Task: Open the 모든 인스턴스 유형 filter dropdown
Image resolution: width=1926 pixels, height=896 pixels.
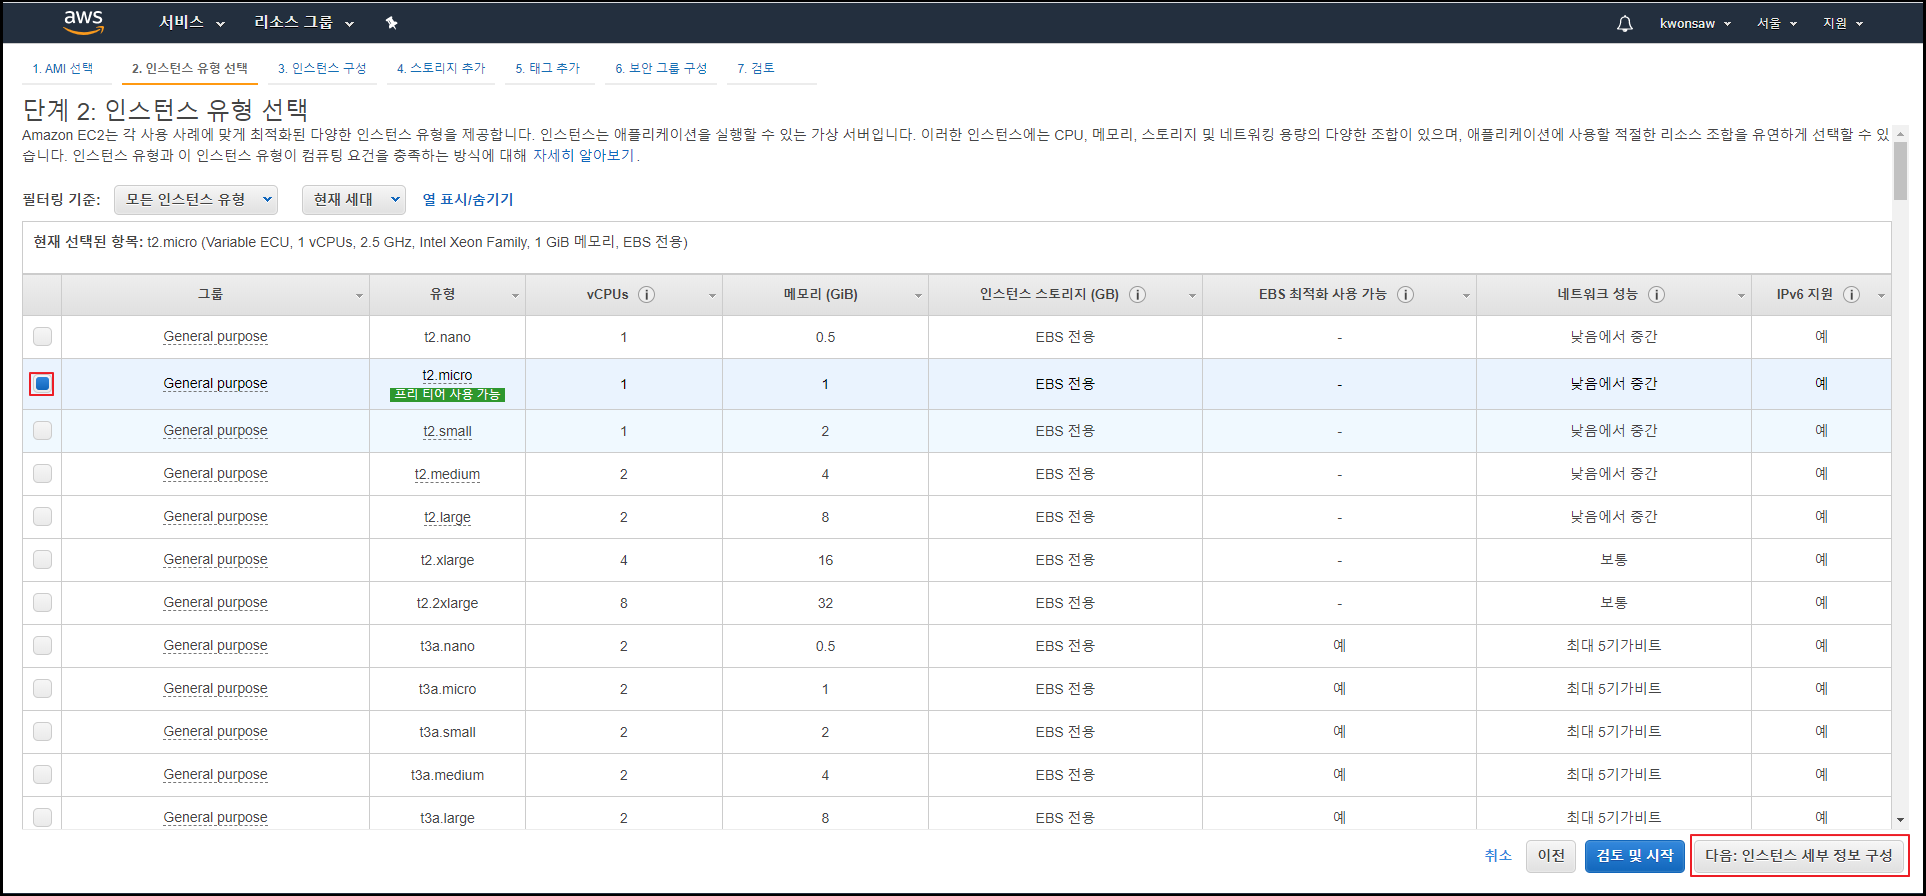Action: pos(196,199)
